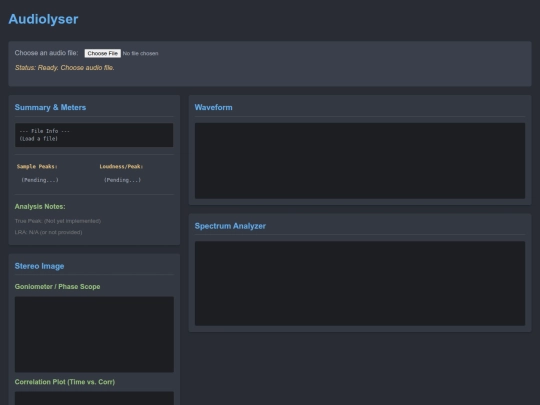Click the 'LRA: N/A (or not provided)' note
Viewport: 540px width, 405px height.
(x=49, y=232)
